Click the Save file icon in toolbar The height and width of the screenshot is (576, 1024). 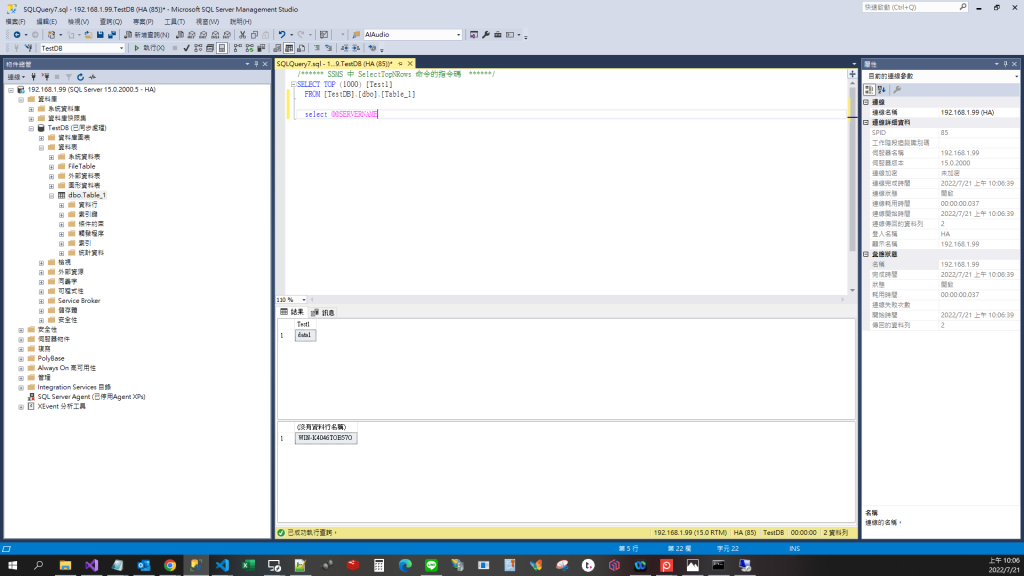click(100, 35)
